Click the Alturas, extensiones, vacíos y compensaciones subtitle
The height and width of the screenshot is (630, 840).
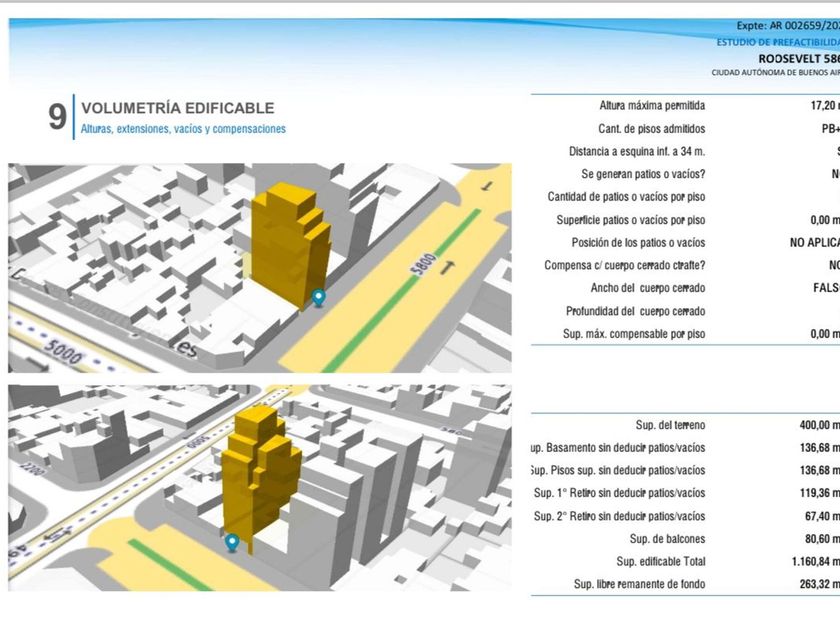tap(183, 129)
